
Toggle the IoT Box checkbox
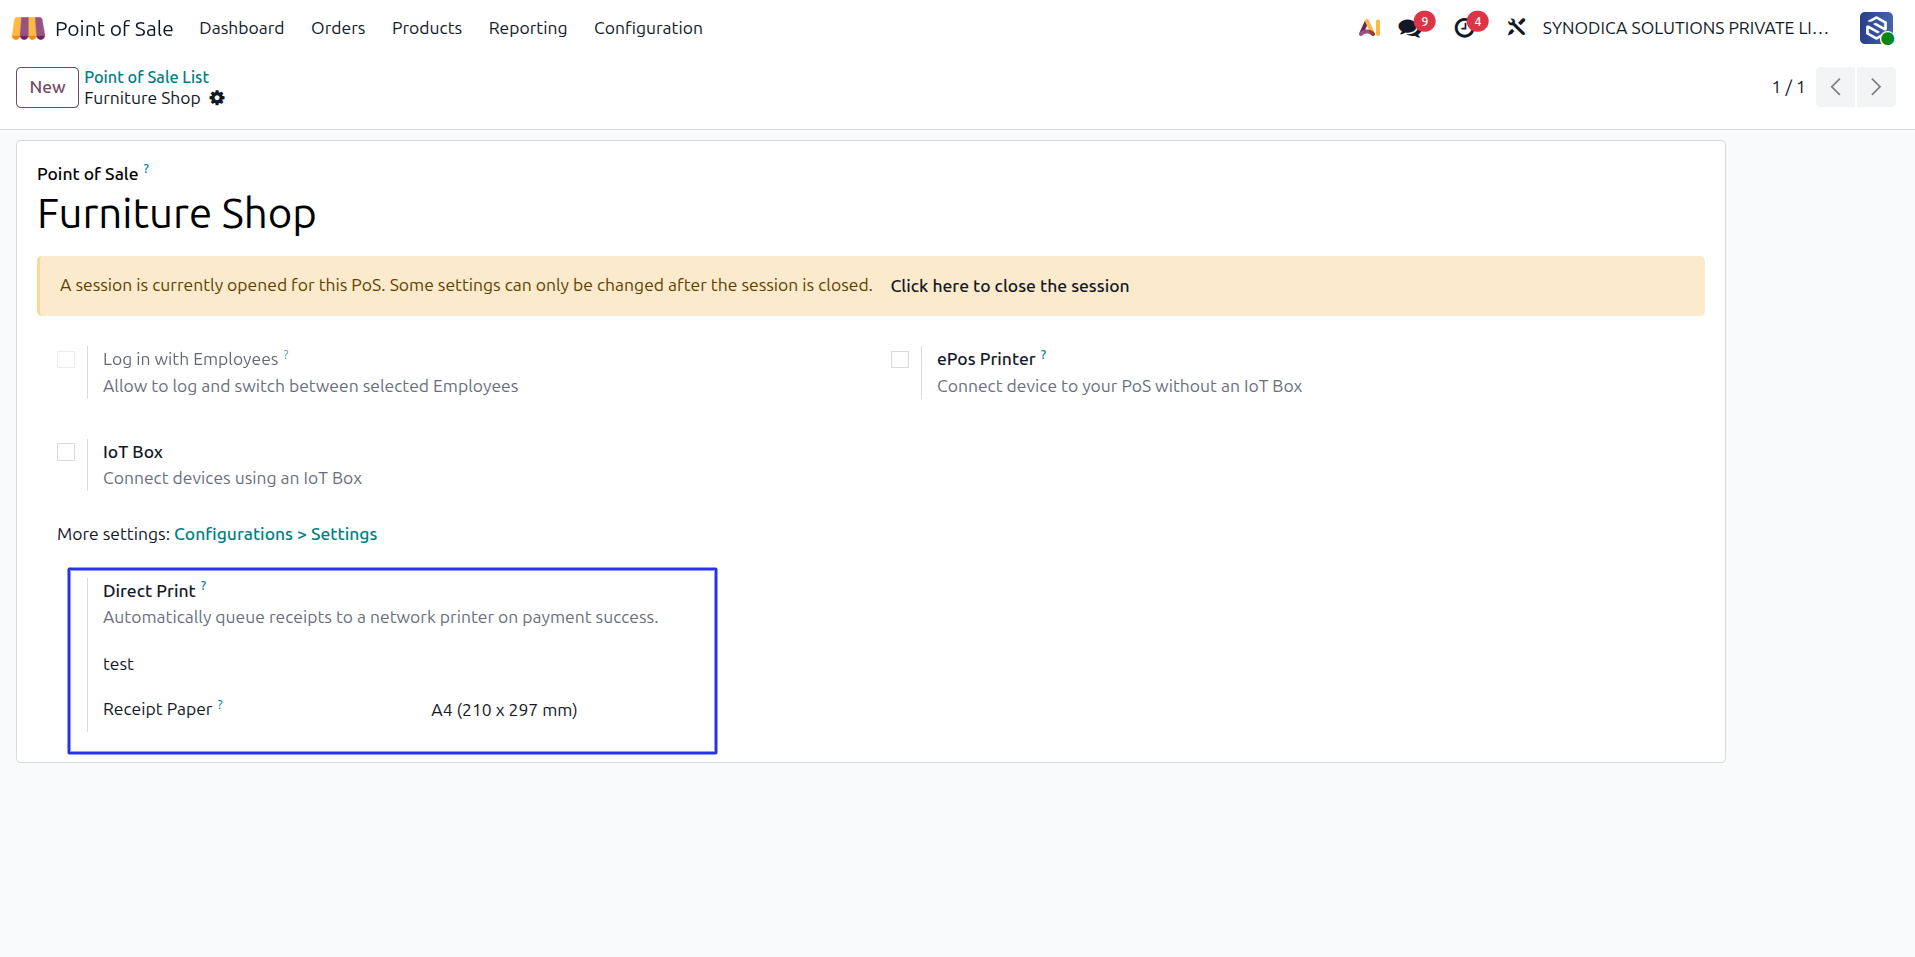66,452
